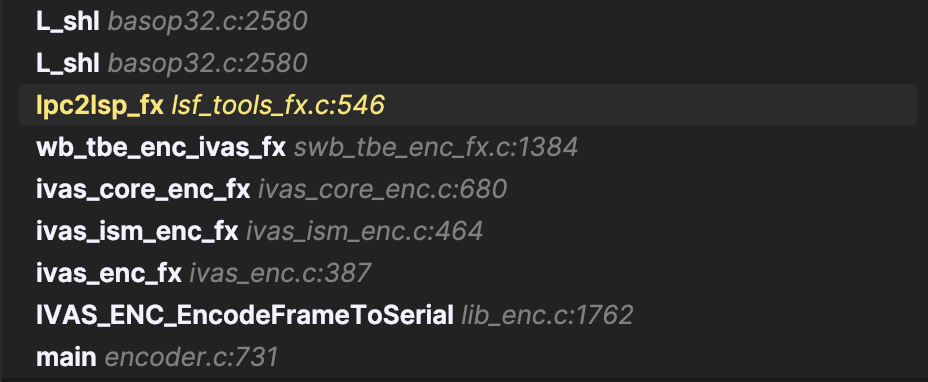This screenshot has width=928, height=382.
Task: Click blank area of selected yellow row
Action: (x=651, y=105)
